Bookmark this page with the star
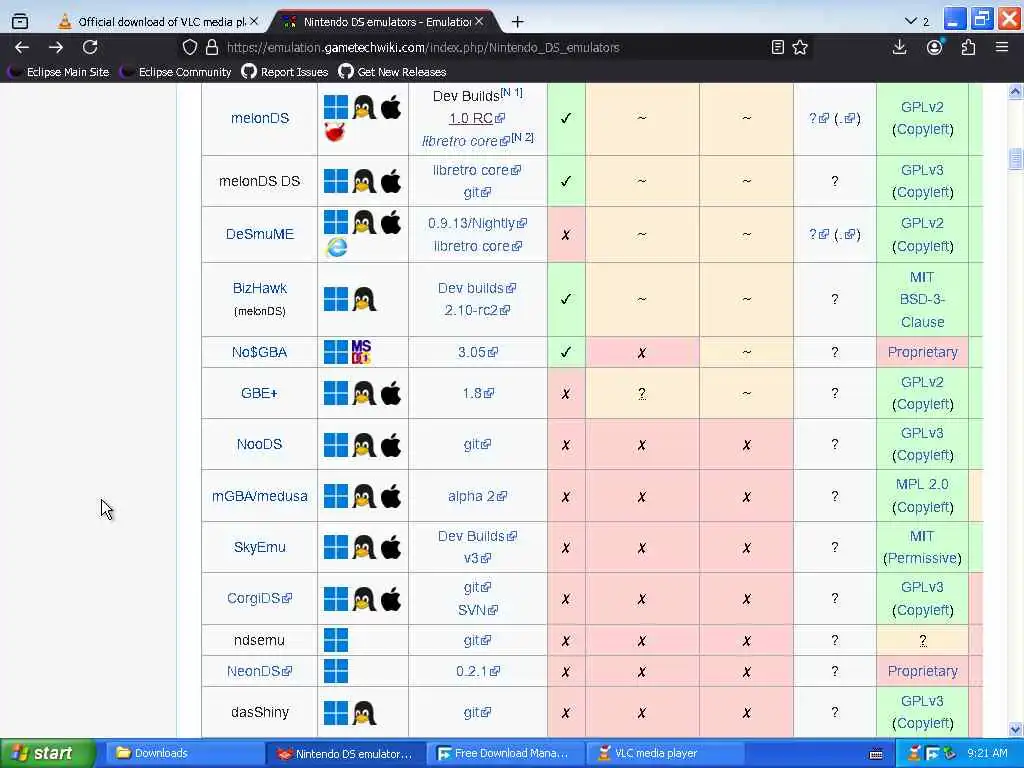1024x768 pixels. click(x=800, y=47)
